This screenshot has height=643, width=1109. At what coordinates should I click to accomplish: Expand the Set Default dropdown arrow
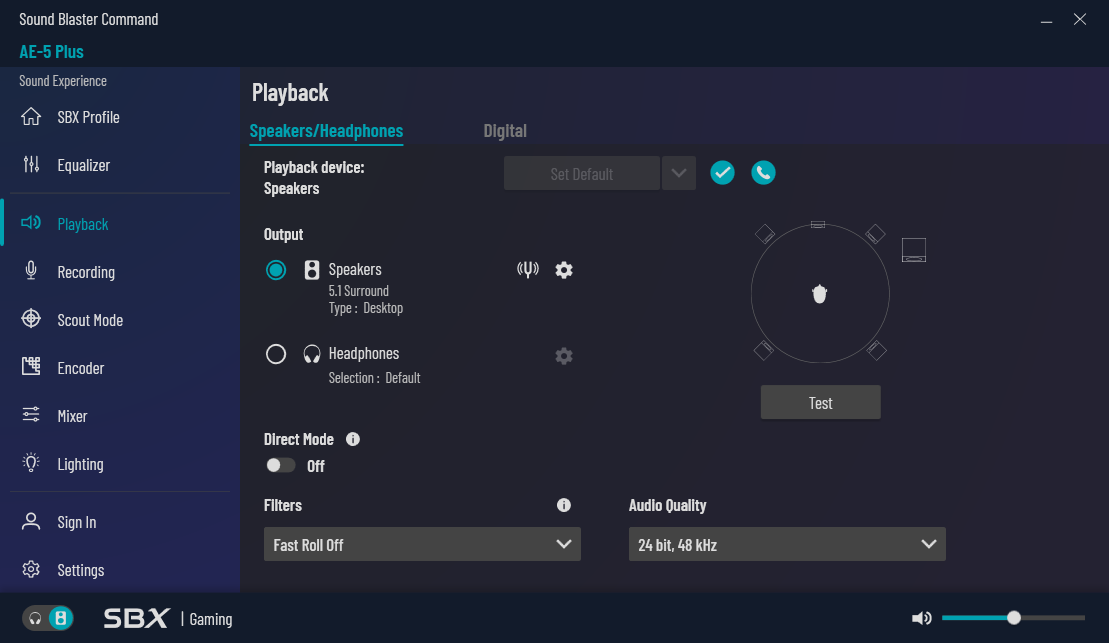pos(679,173)
